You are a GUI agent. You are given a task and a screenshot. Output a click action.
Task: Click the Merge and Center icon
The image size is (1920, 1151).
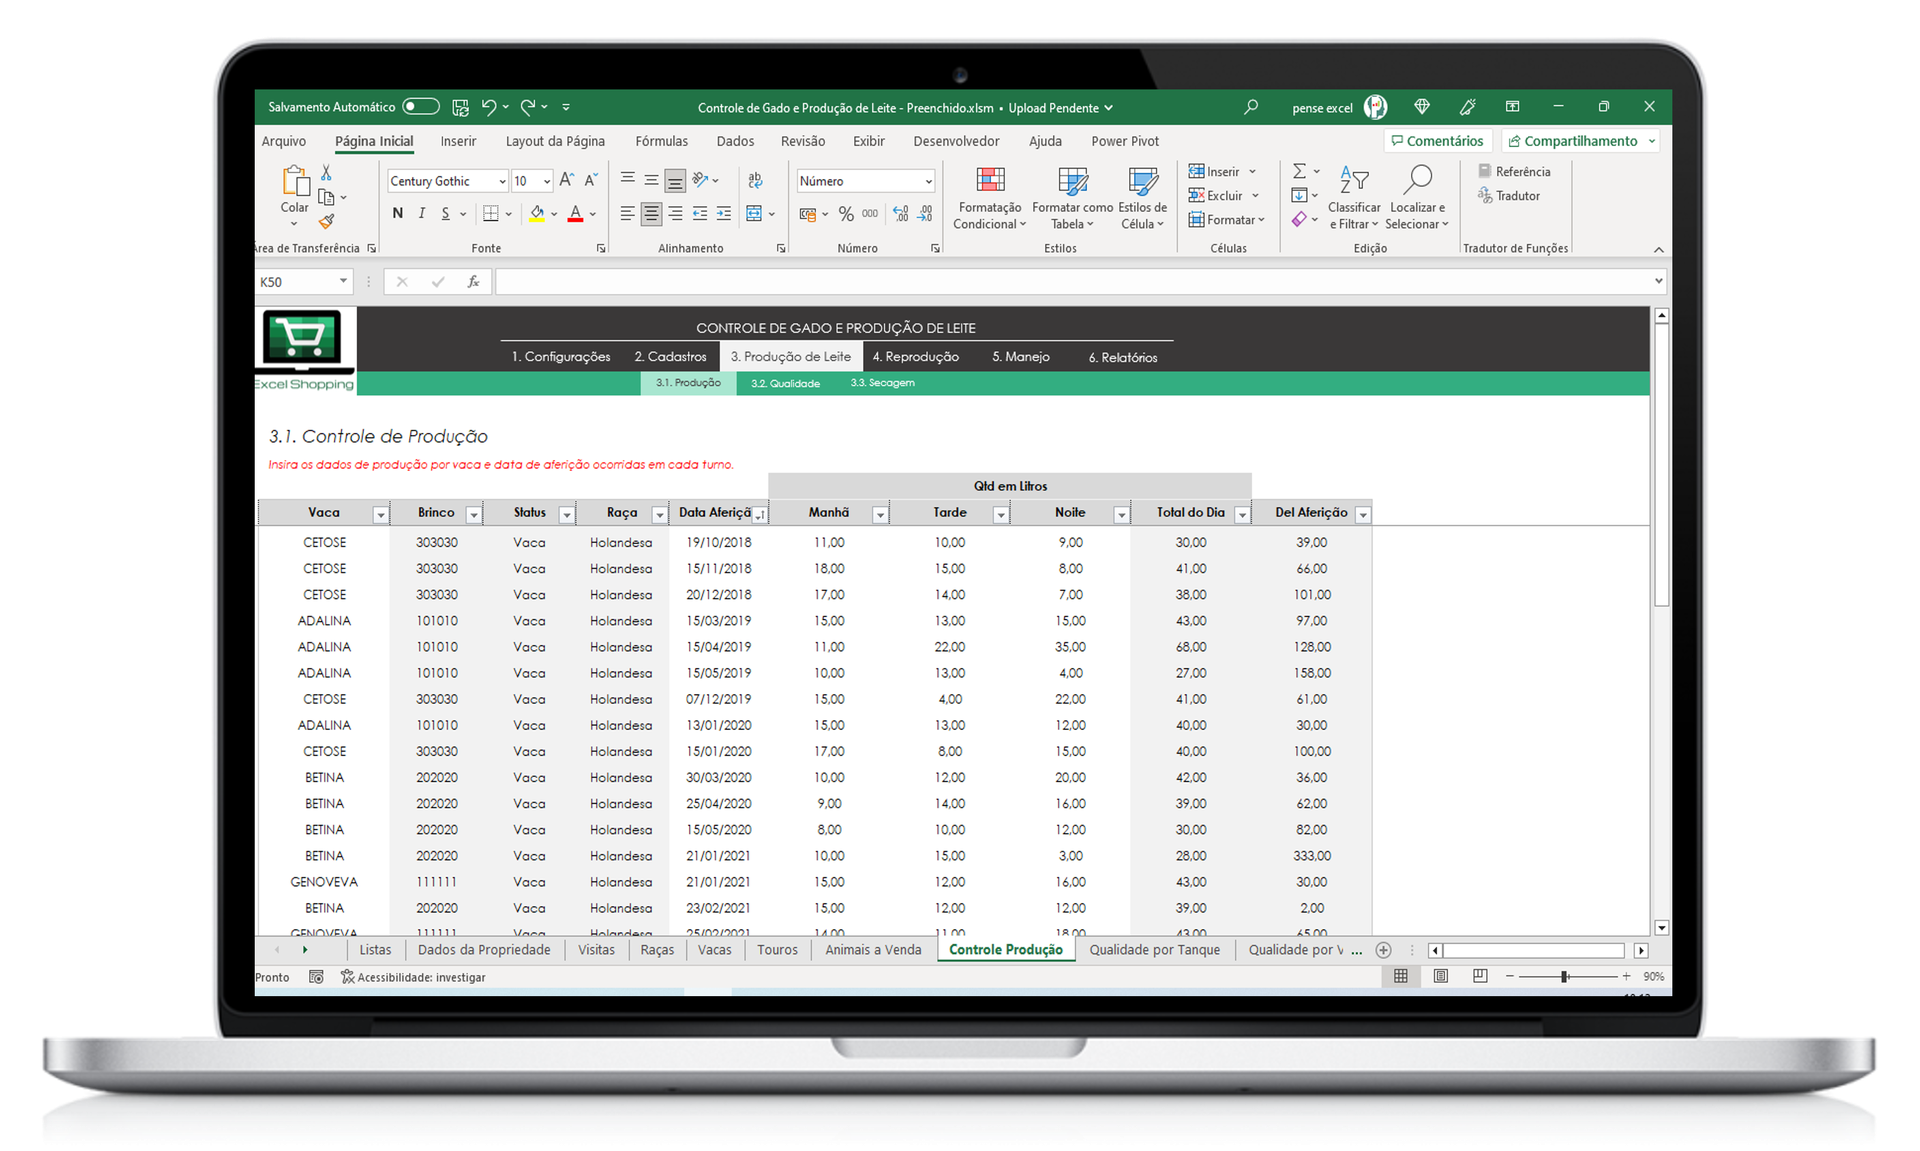(x=754, y=213)
